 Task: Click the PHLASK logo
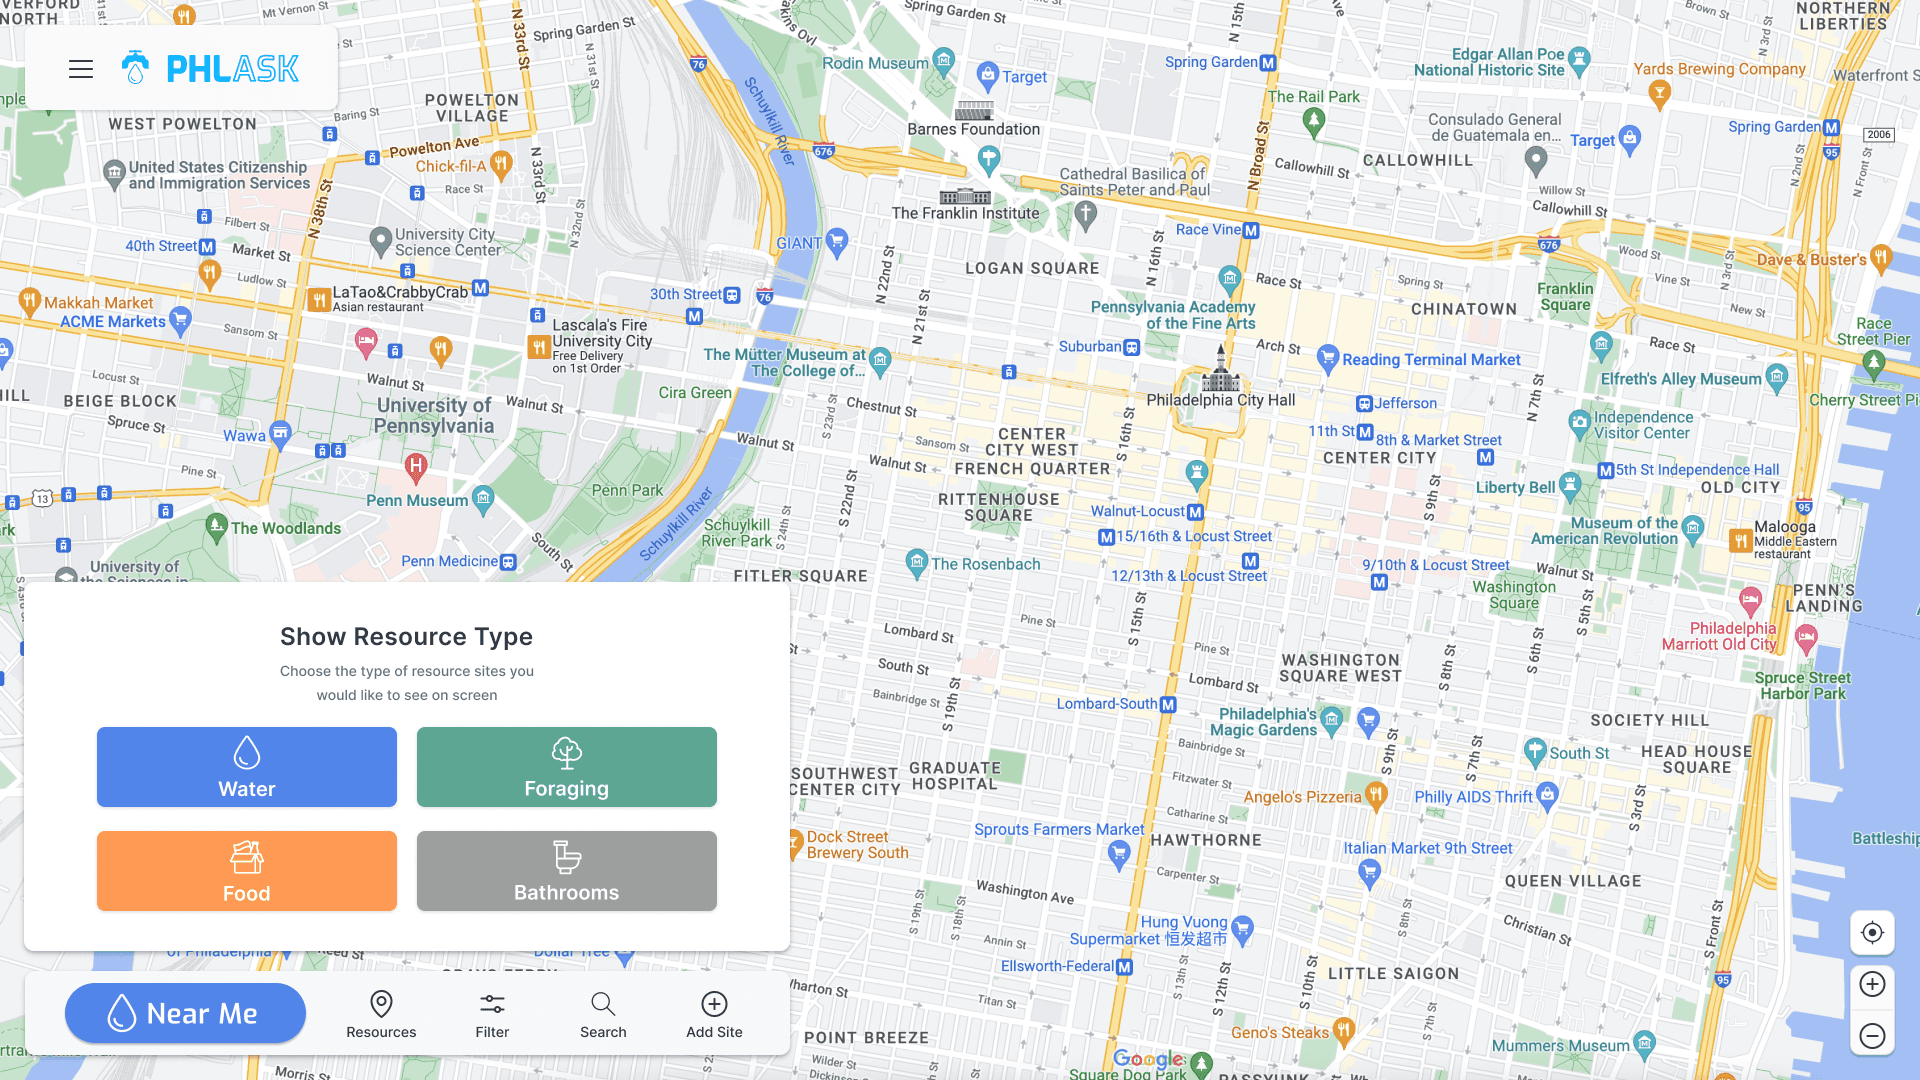[x=211, y=69]
